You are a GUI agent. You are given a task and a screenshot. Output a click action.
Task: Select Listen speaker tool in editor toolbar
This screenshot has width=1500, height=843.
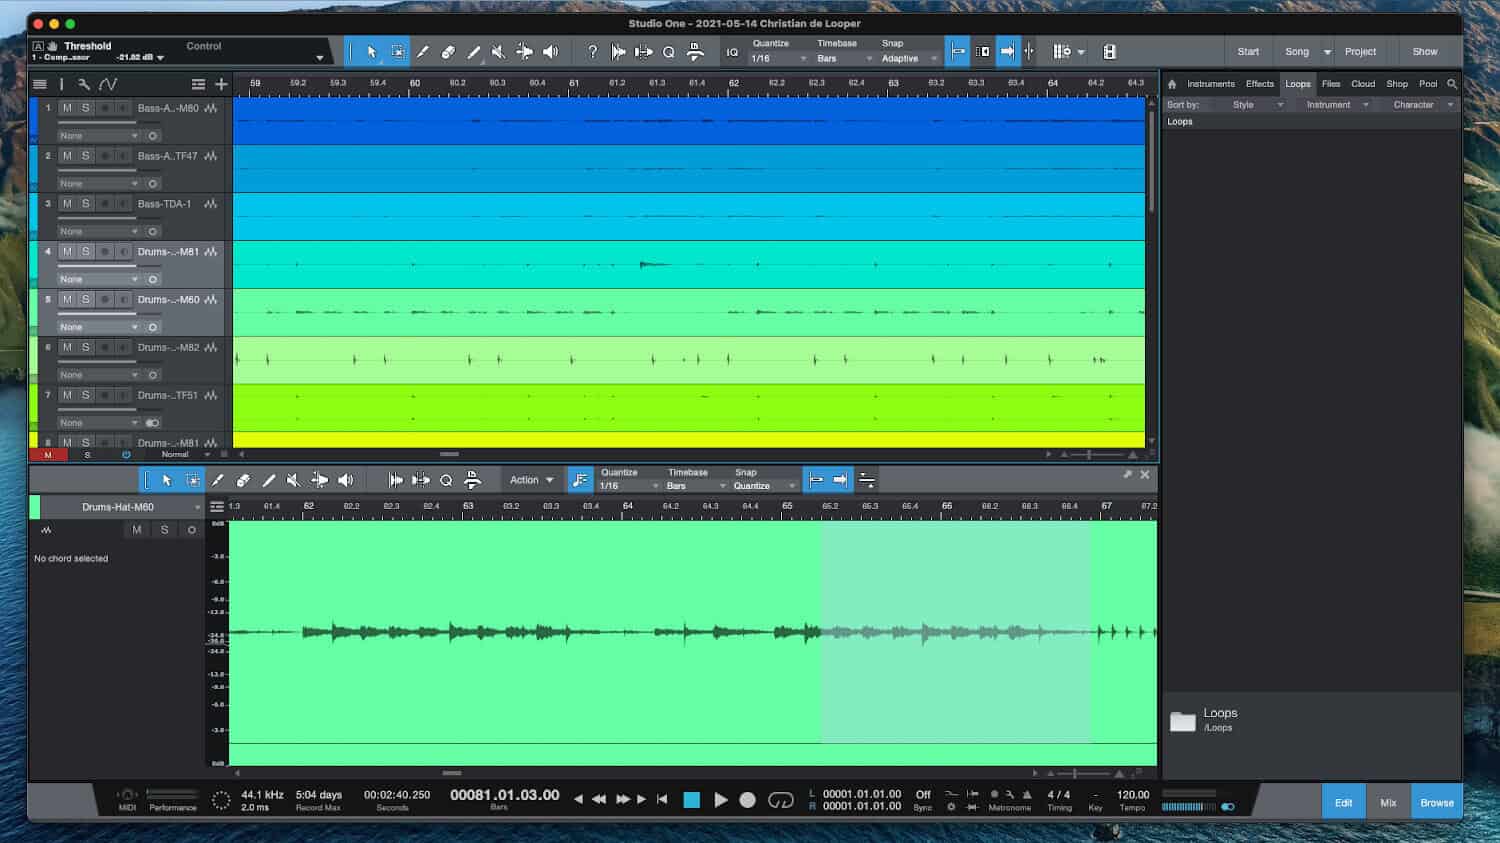coord(345,480)
